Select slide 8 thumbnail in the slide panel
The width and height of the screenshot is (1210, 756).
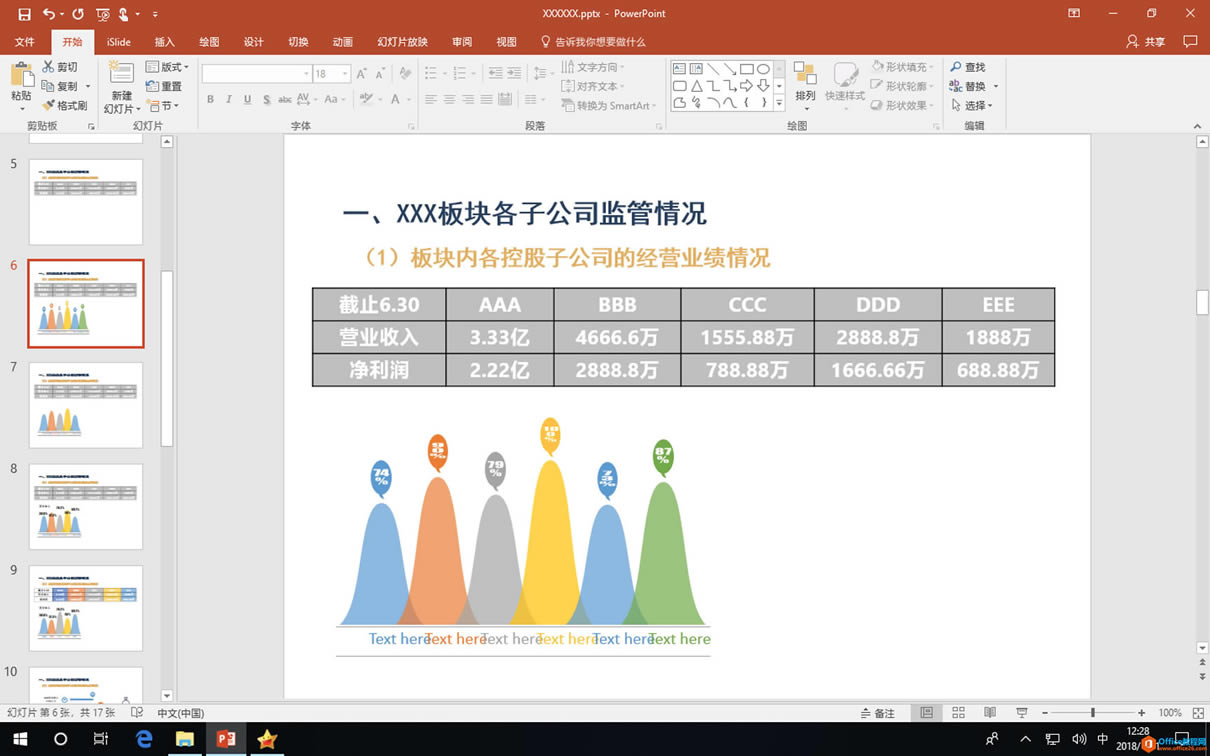click(x=86, y=506)
